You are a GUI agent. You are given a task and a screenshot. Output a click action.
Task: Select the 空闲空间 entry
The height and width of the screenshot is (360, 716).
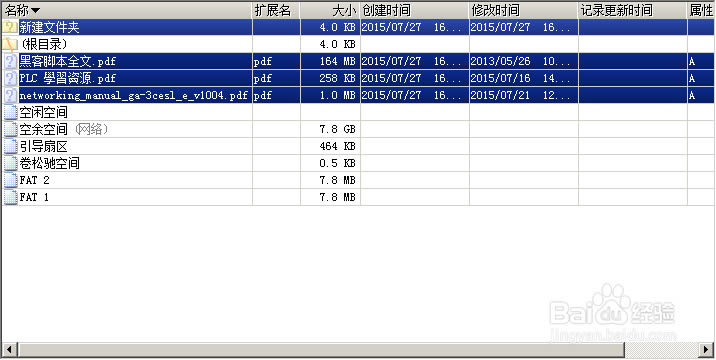coord(43,112)
